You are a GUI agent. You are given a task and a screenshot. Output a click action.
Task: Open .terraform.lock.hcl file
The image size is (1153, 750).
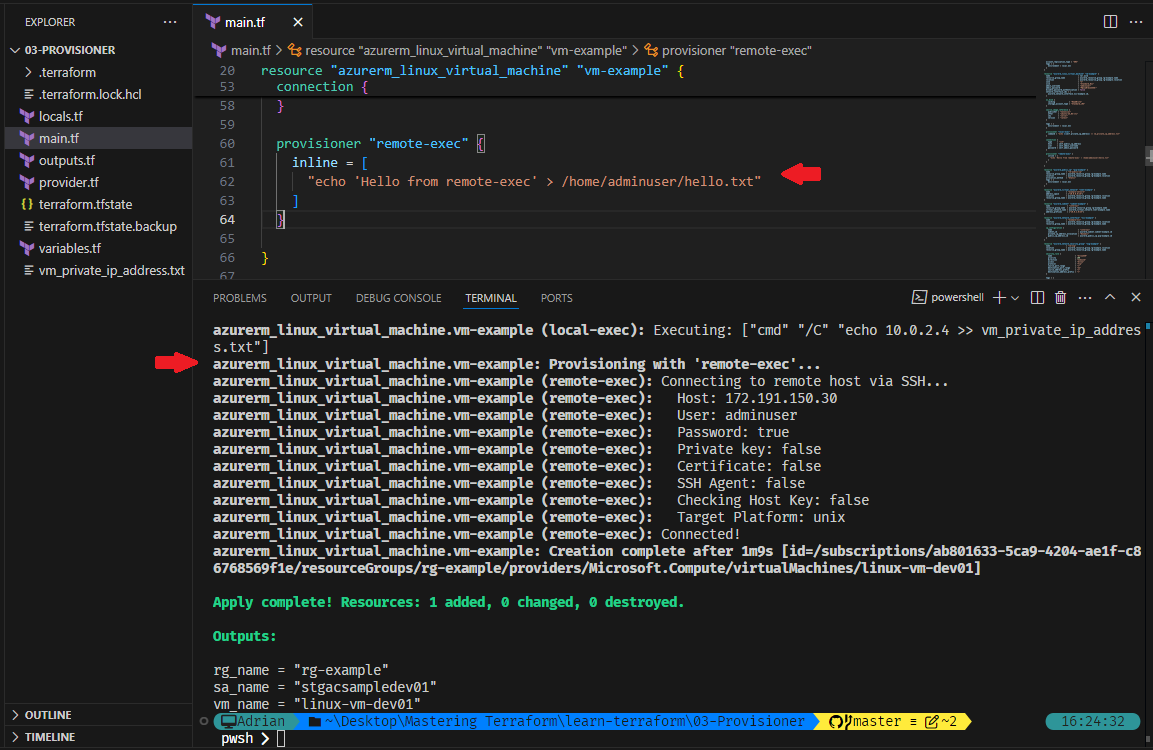click(99, 94)
